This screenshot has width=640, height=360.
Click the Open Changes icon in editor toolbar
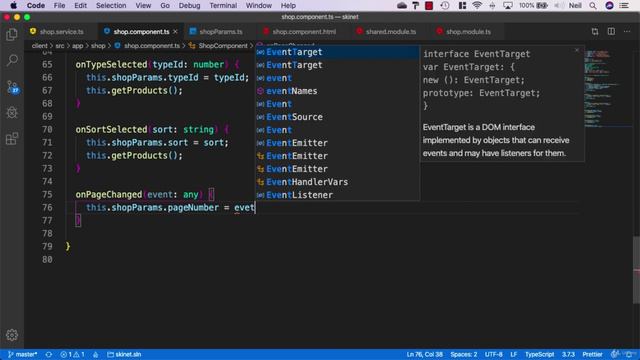click(x=595, y=32)
